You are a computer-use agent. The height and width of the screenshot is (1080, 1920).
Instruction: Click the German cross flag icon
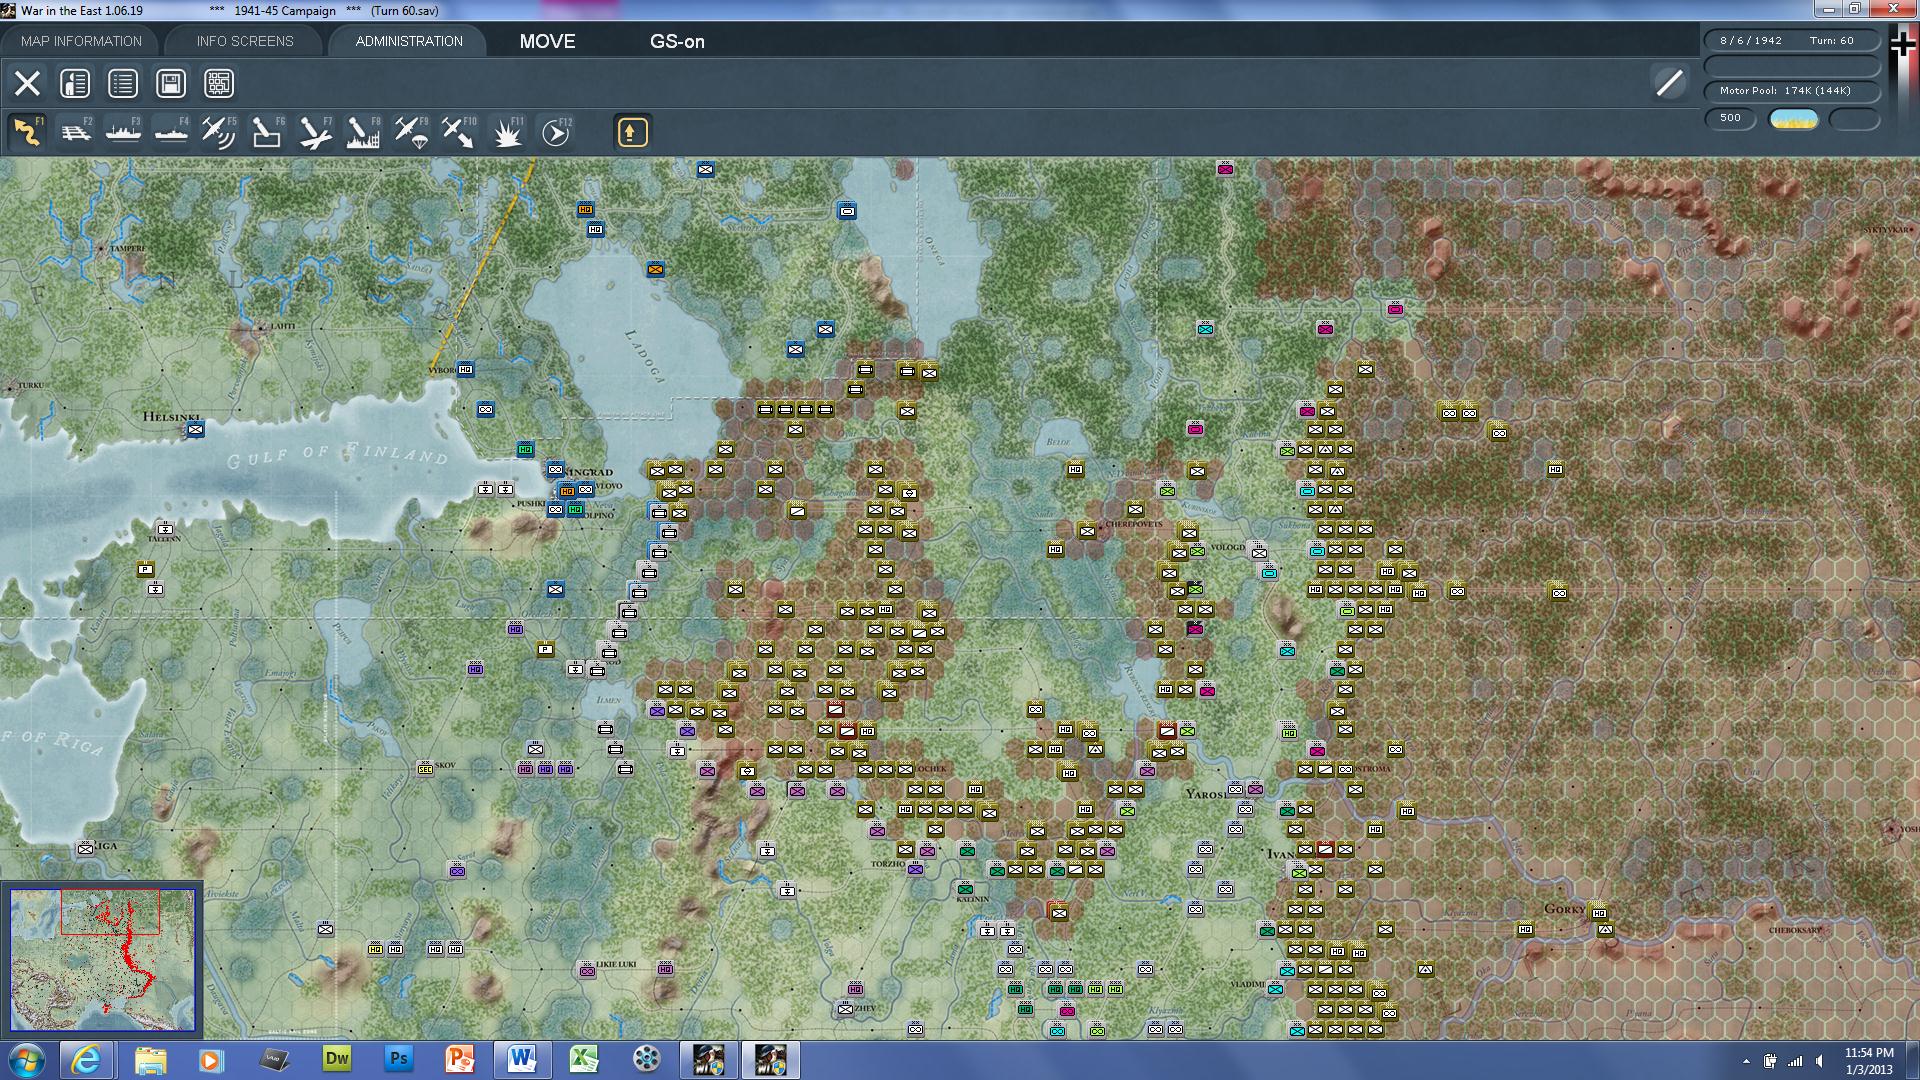click(x=1903, y=44)
